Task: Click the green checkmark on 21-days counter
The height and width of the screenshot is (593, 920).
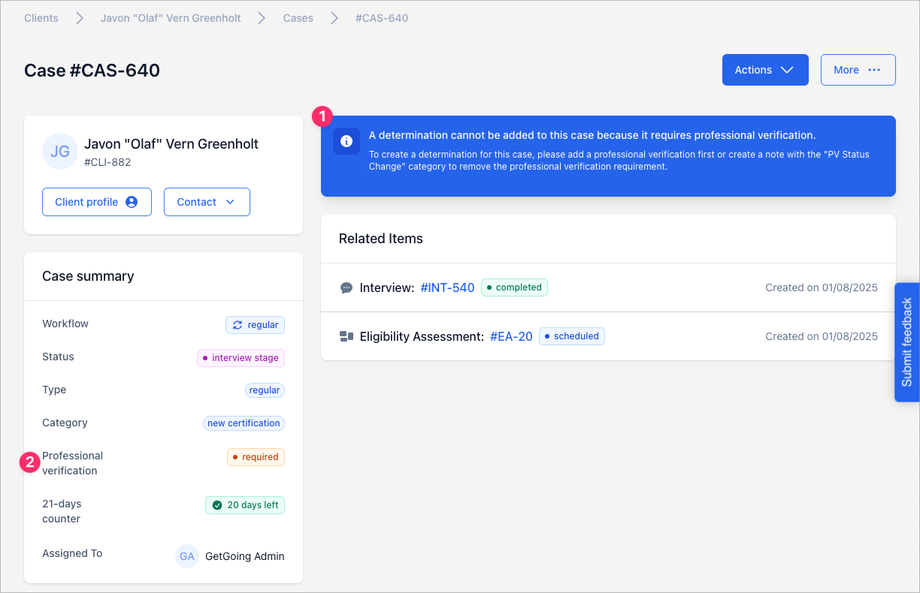Action: 217,505
